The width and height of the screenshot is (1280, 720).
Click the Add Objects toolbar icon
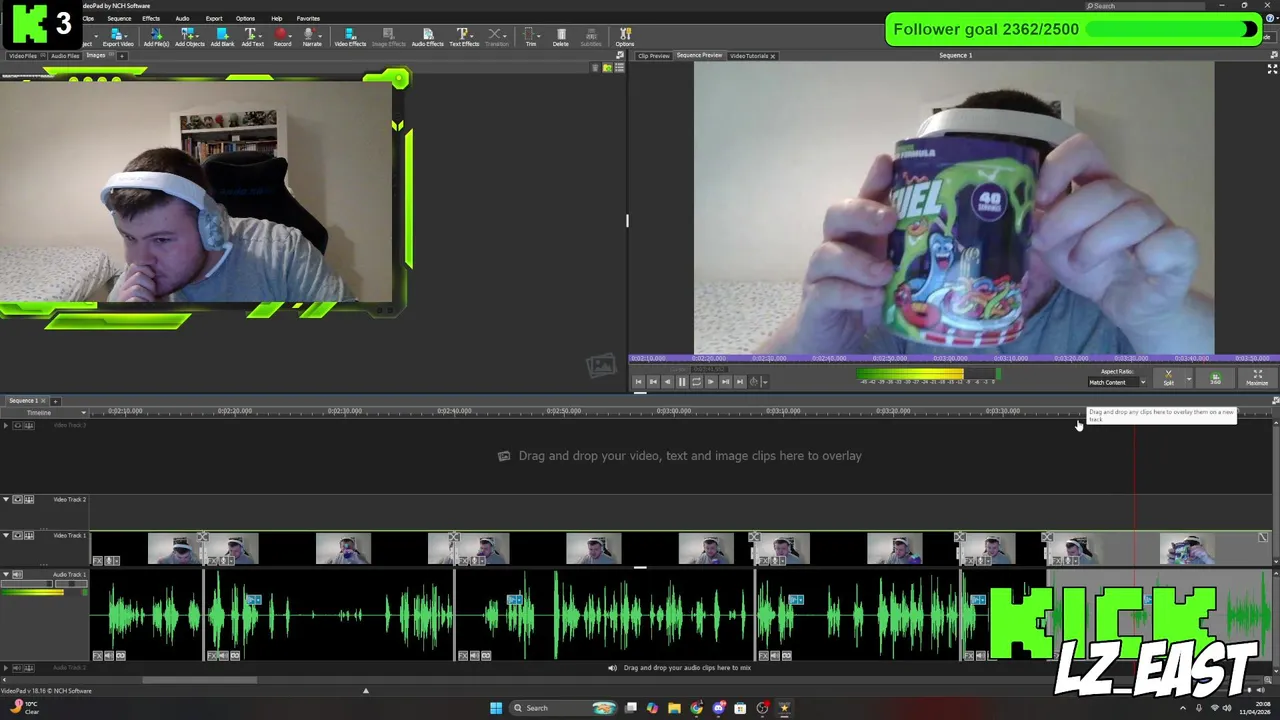[x=189, y=38]
